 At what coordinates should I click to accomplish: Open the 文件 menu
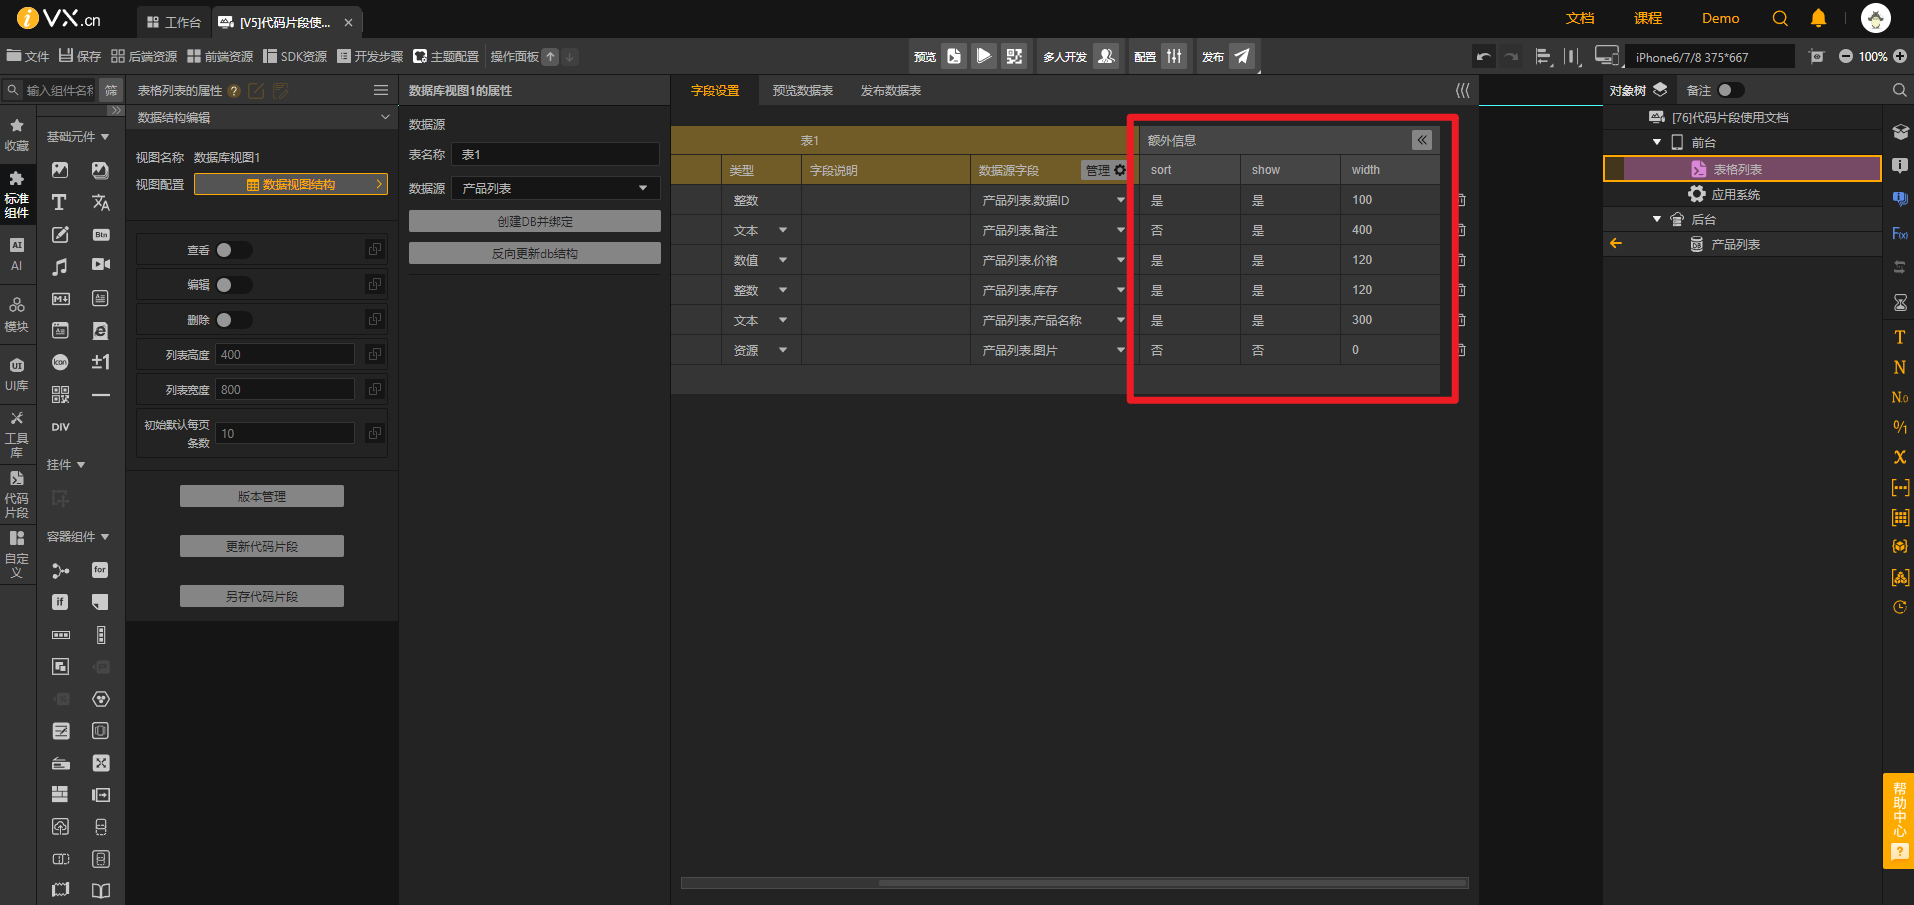27,57
